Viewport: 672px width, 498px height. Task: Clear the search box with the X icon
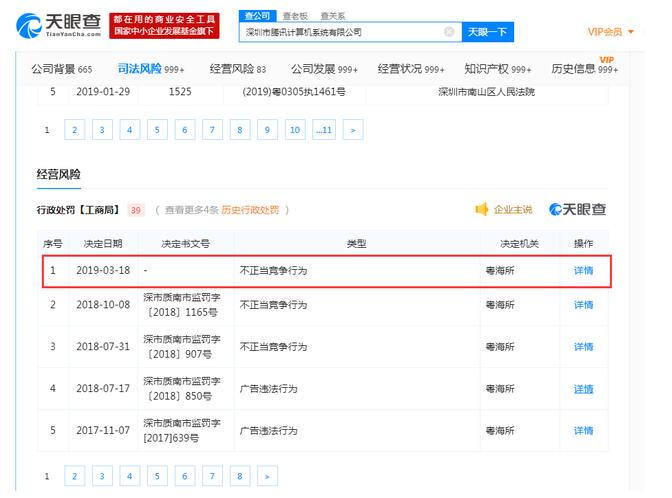[x=449, y=32]
